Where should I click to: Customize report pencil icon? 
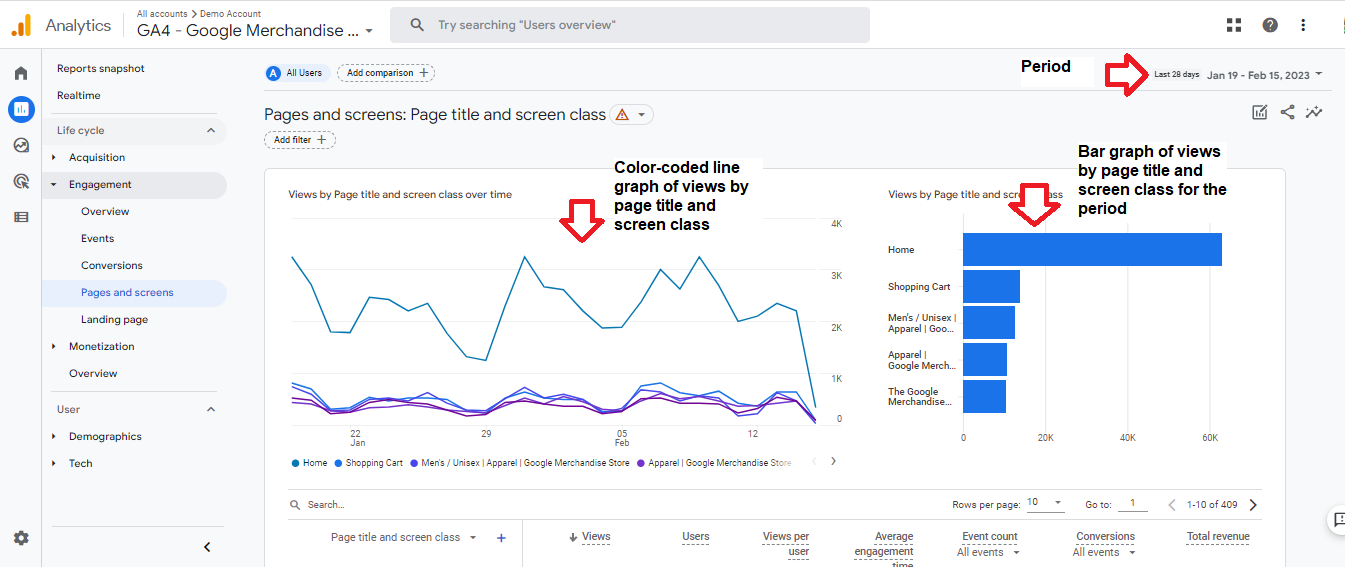1260,112
